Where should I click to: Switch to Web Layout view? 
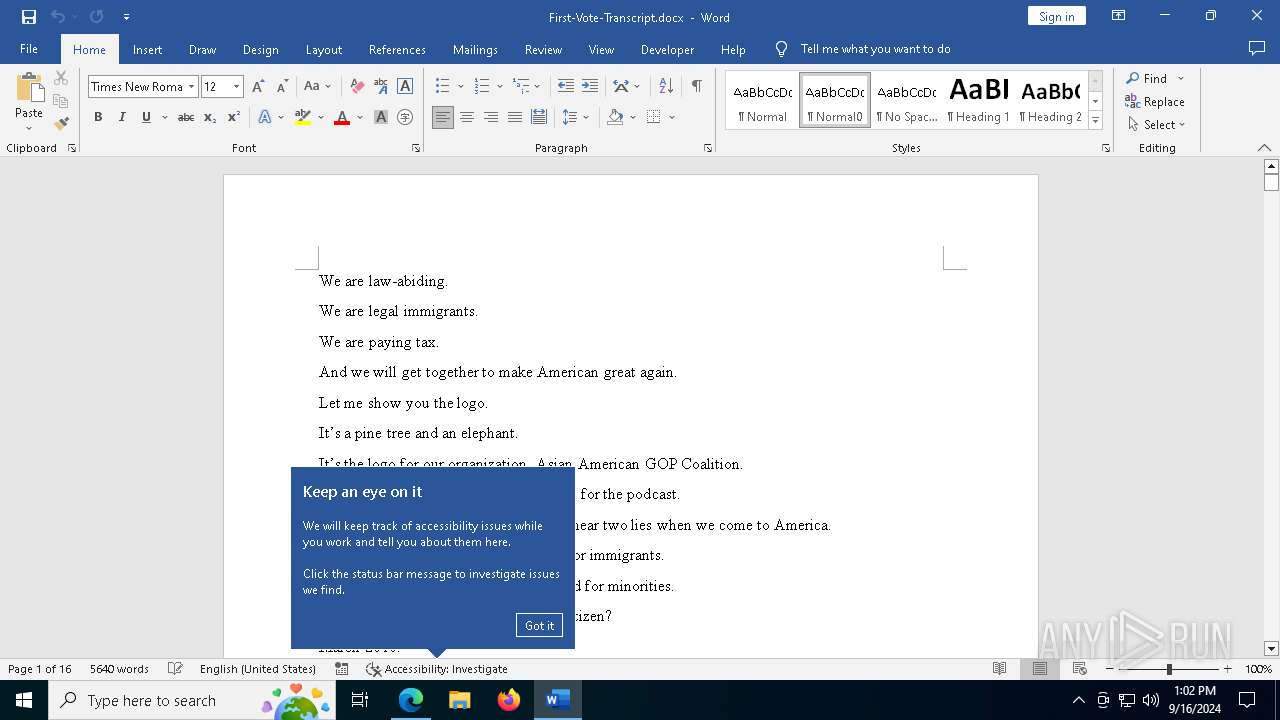(1079, 669)
